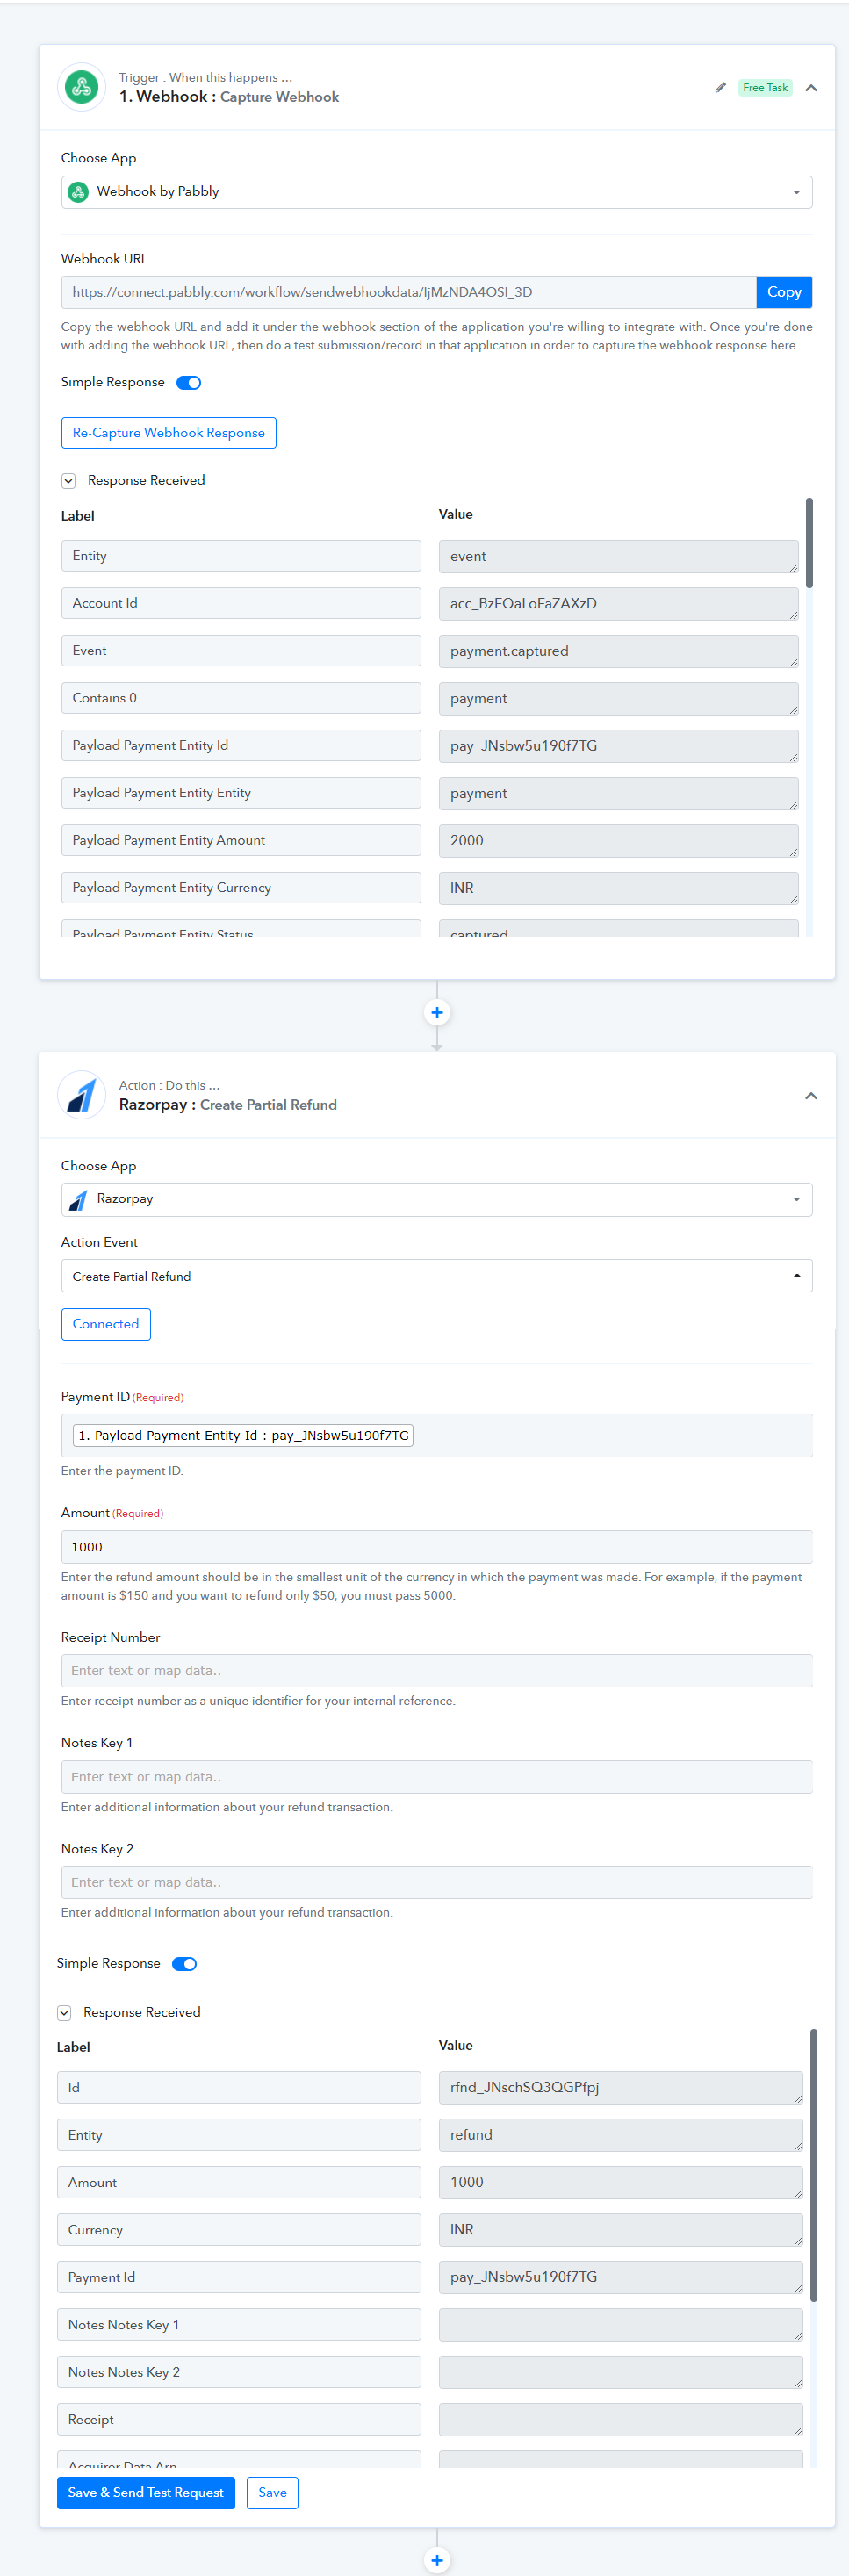
Task: Click the rfnd_JNschSQ3QGPfpj value field
Action: (621, 2087)
